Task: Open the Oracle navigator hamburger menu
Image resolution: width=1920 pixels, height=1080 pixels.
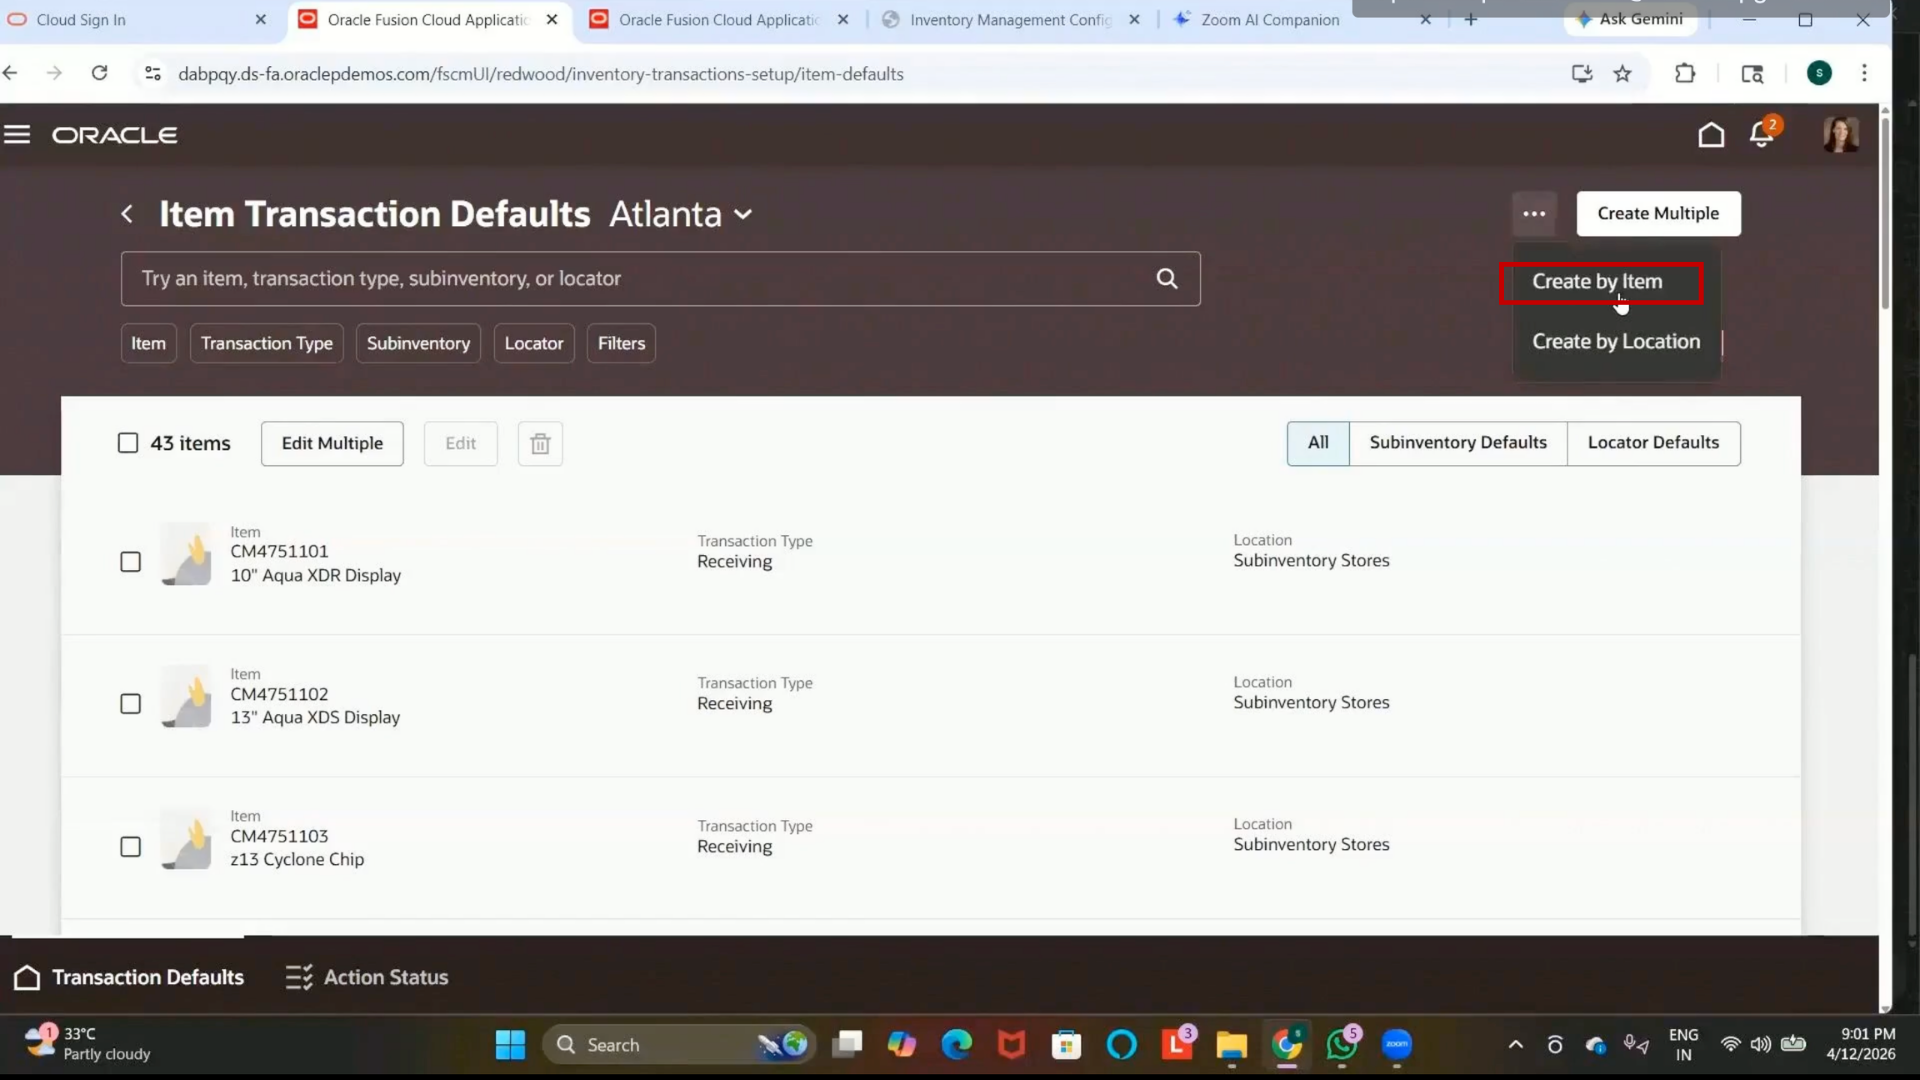Action: point(17,134)
